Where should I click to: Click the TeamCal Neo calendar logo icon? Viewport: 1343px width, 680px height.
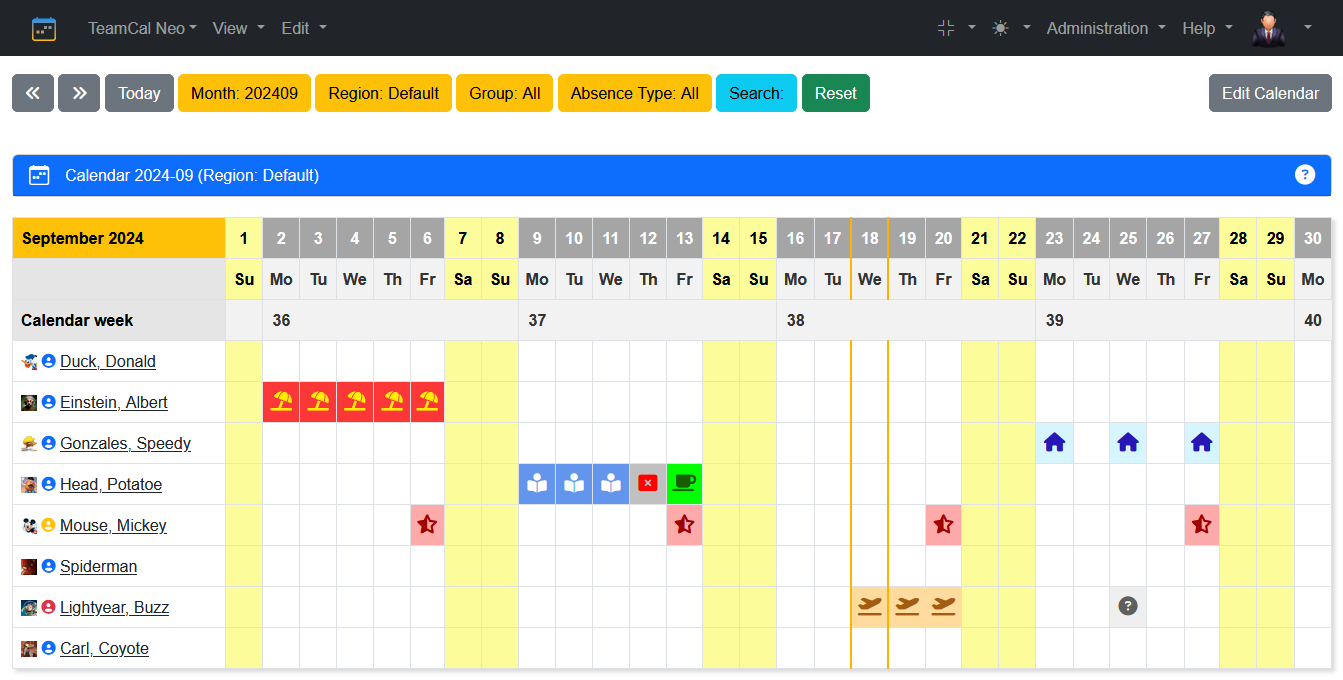[44, 28]
